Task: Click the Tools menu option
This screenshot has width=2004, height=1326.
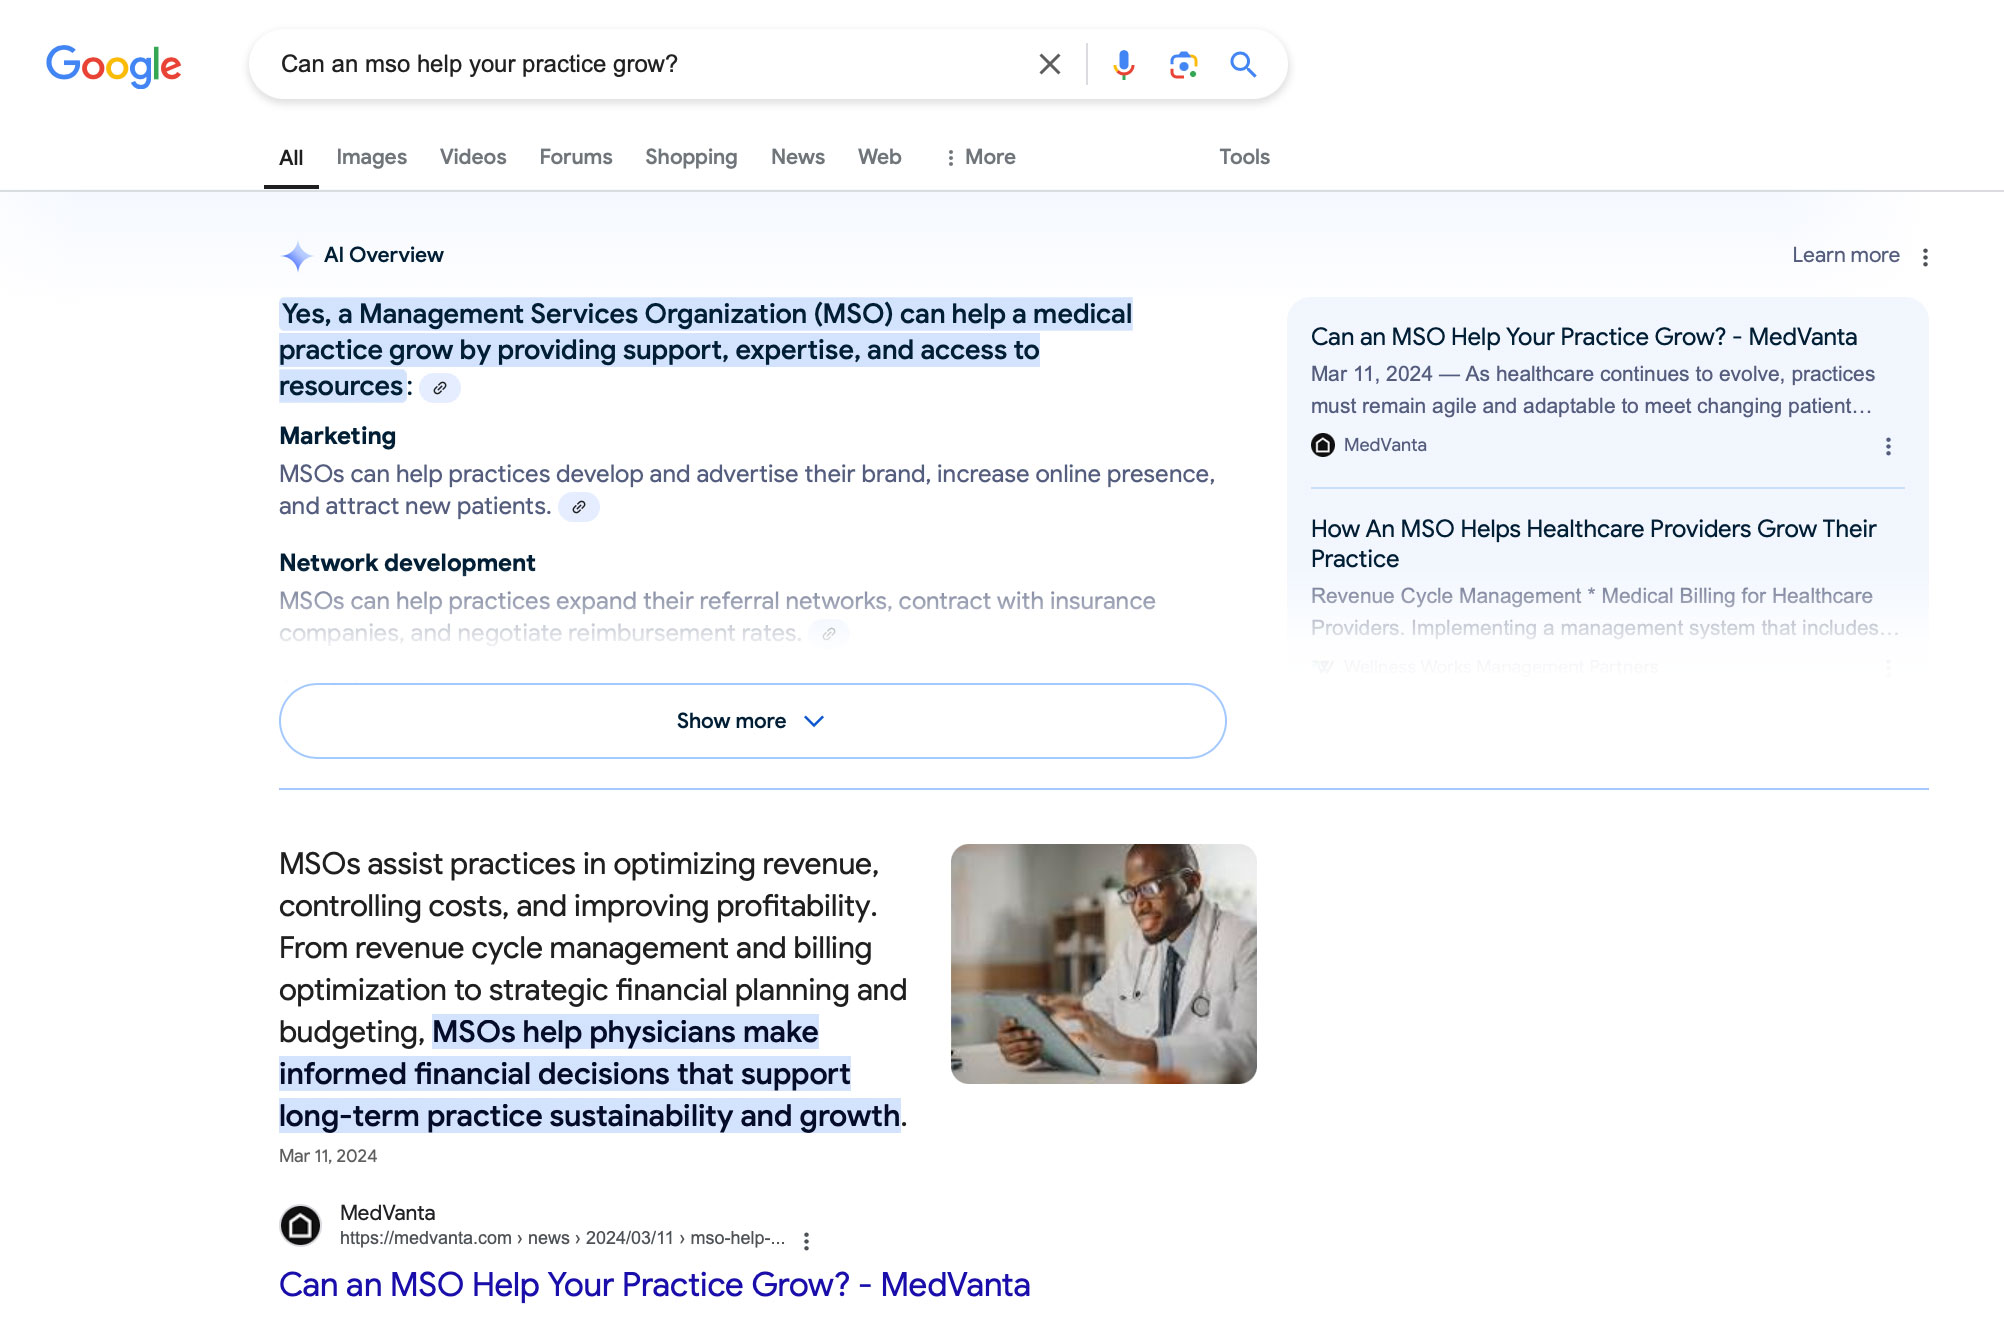Action: coord(1243,157)
